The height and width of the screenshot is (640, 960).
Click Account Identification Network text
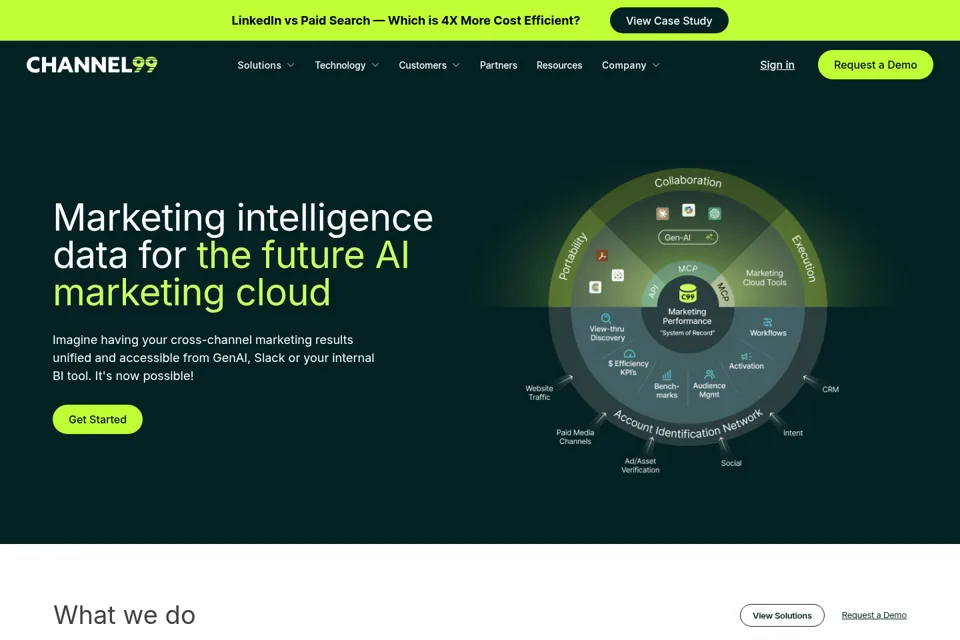coord(688,425)
